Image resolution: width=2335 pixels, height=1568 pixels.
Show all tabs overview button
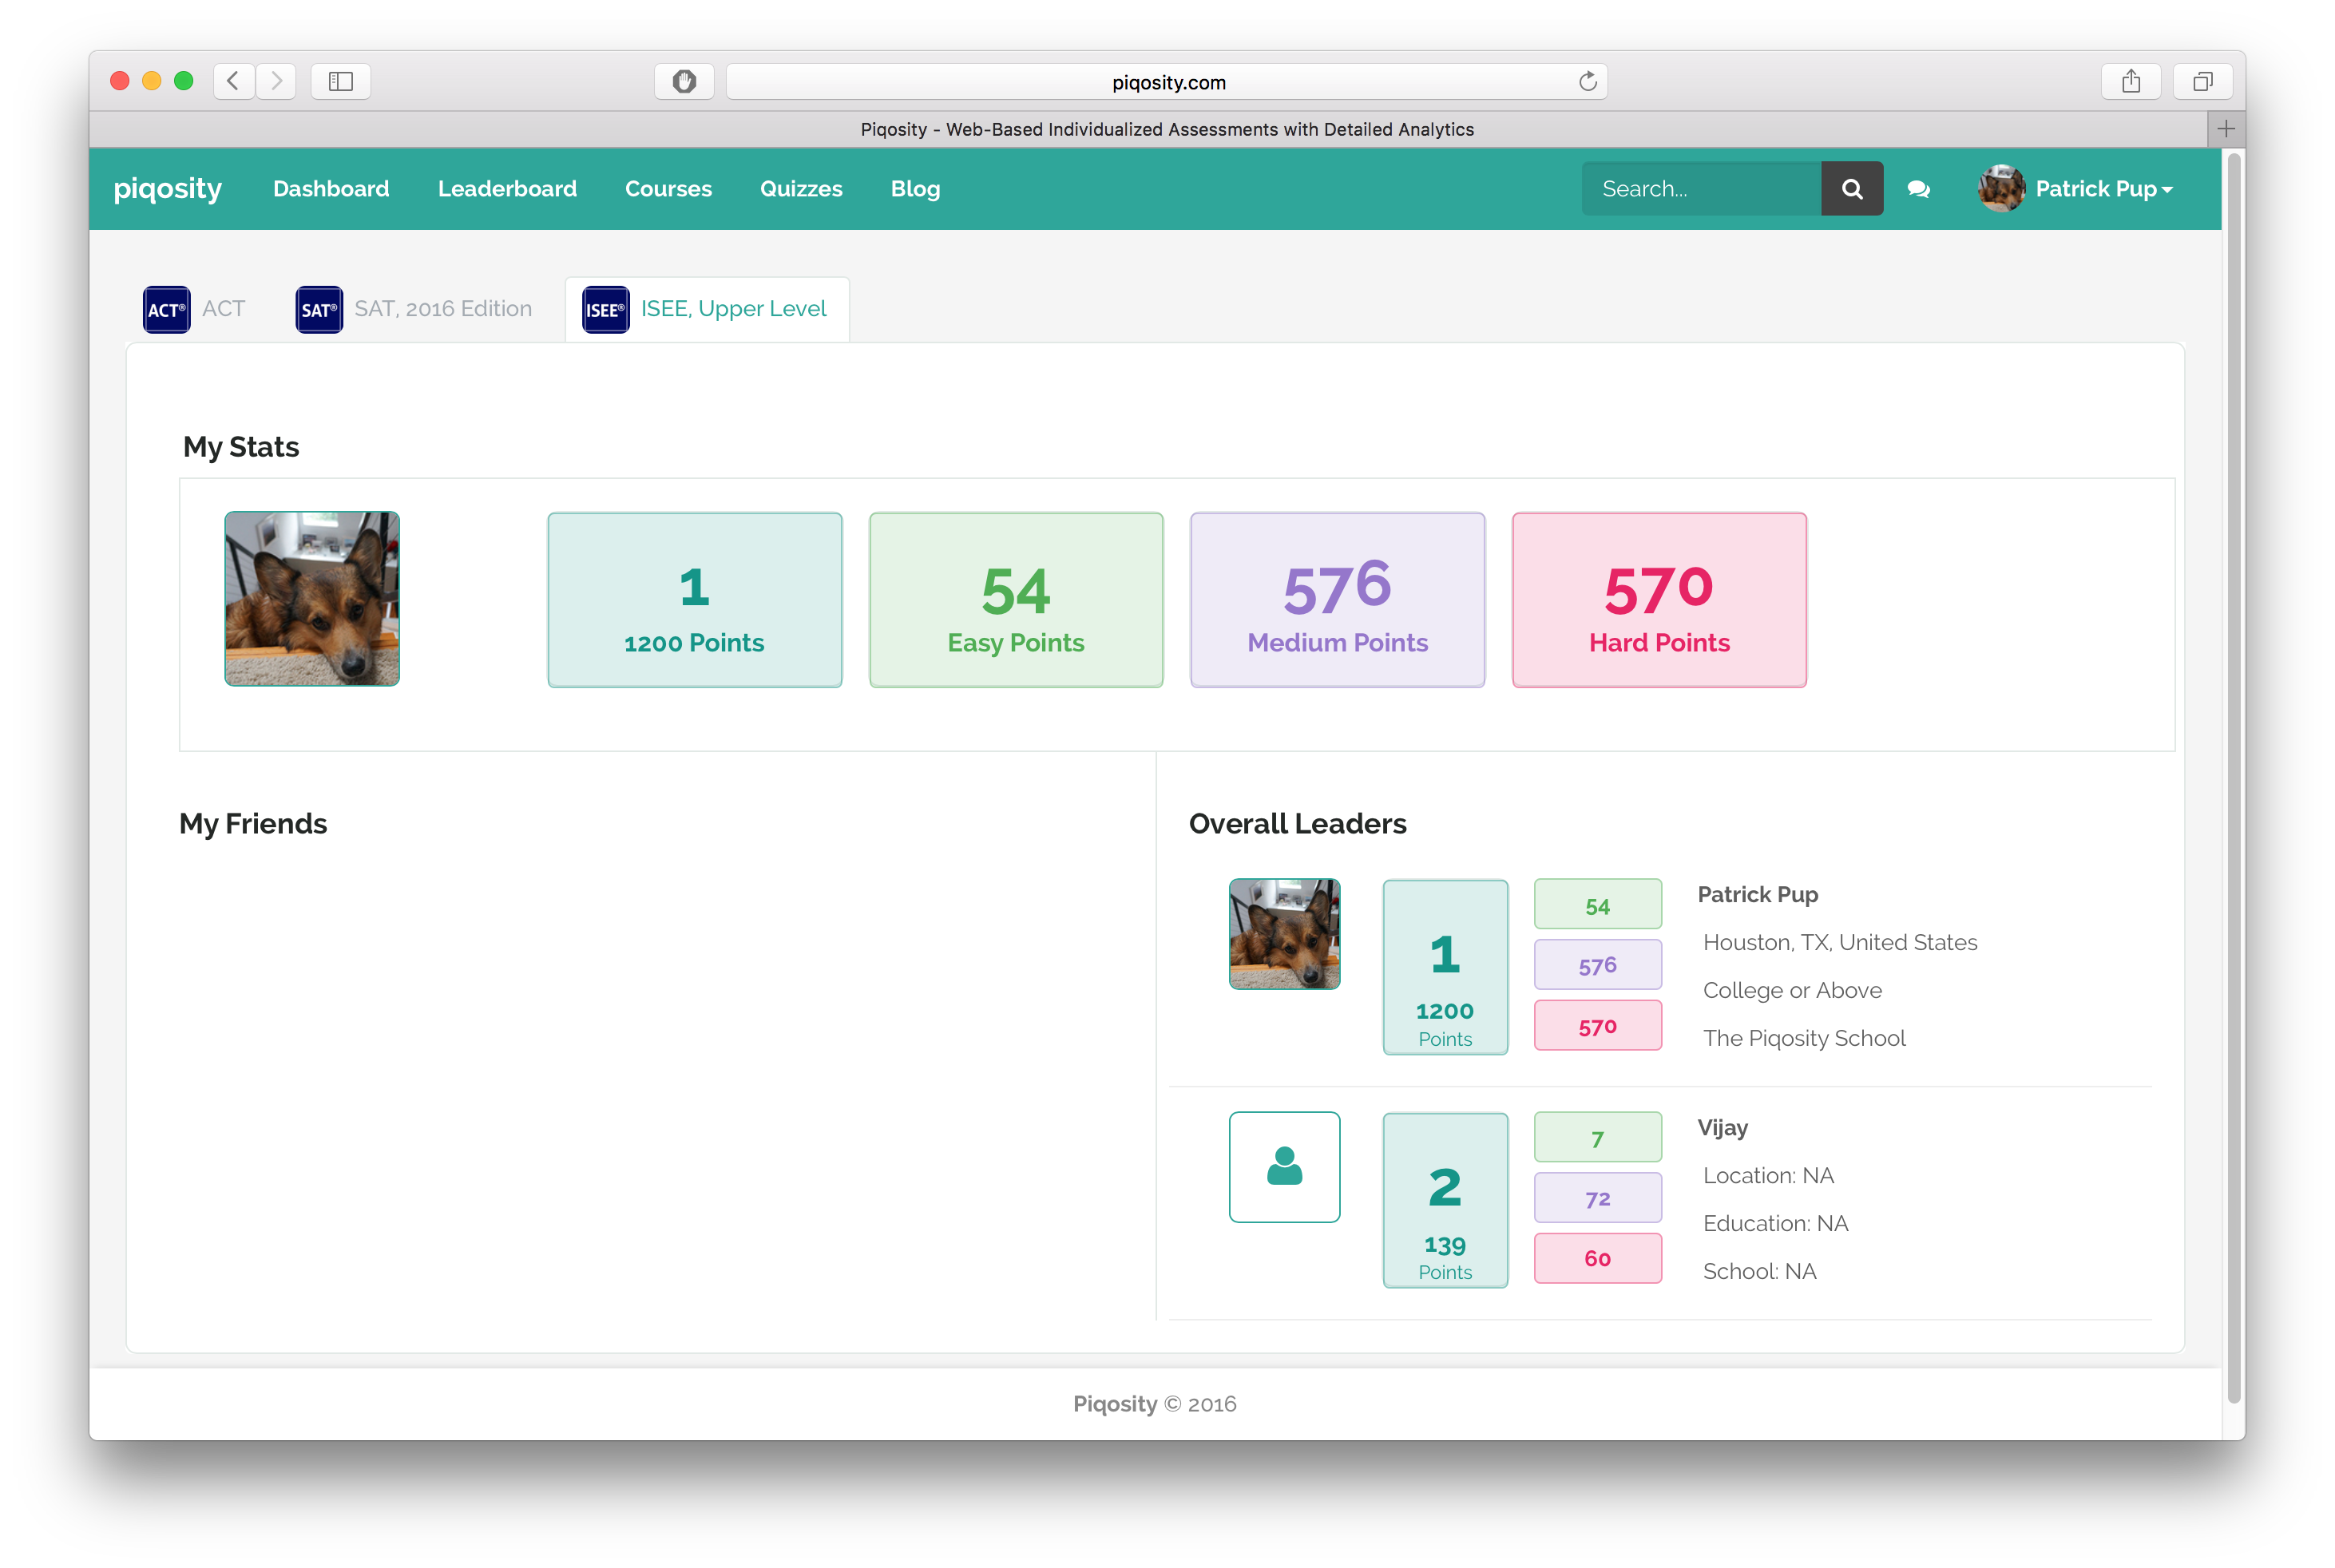(2202, 81)
